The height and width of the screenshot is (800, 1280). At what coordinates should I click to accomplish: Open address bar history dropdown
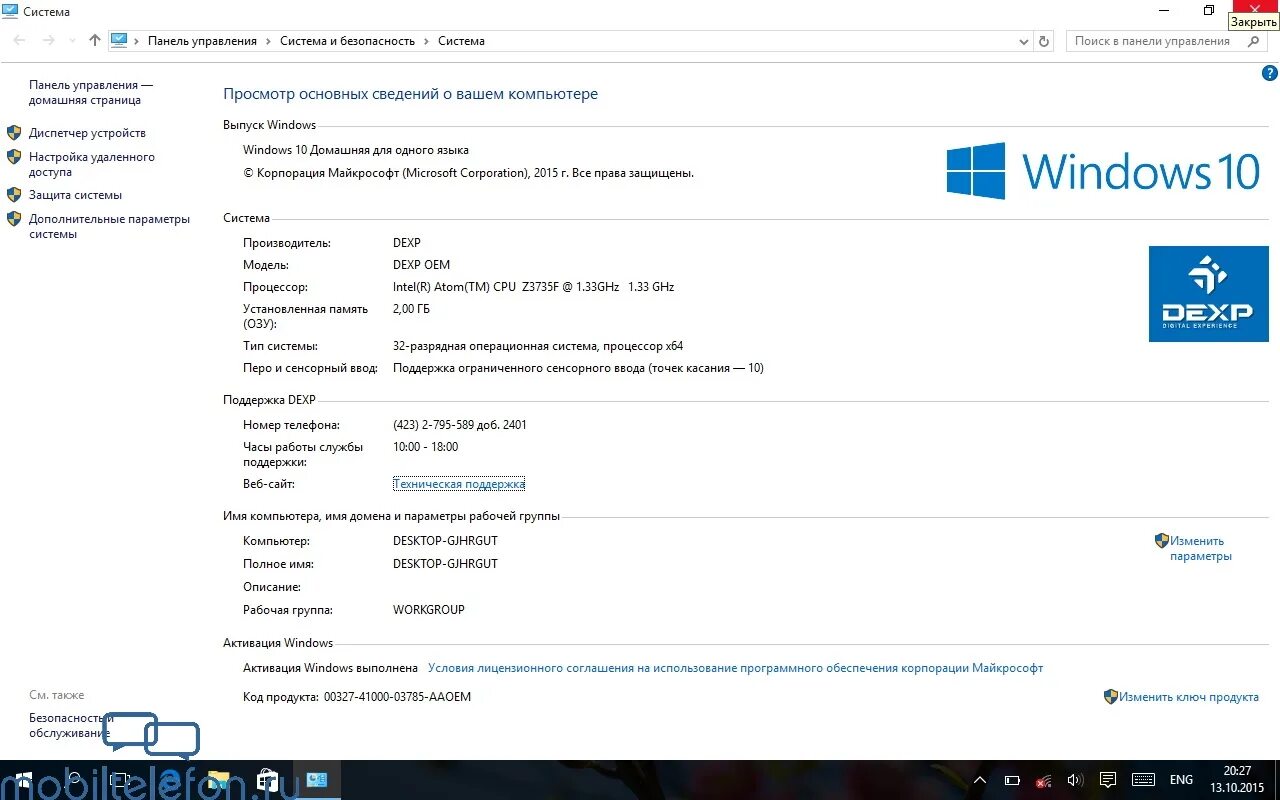[x=1023, y=41]
